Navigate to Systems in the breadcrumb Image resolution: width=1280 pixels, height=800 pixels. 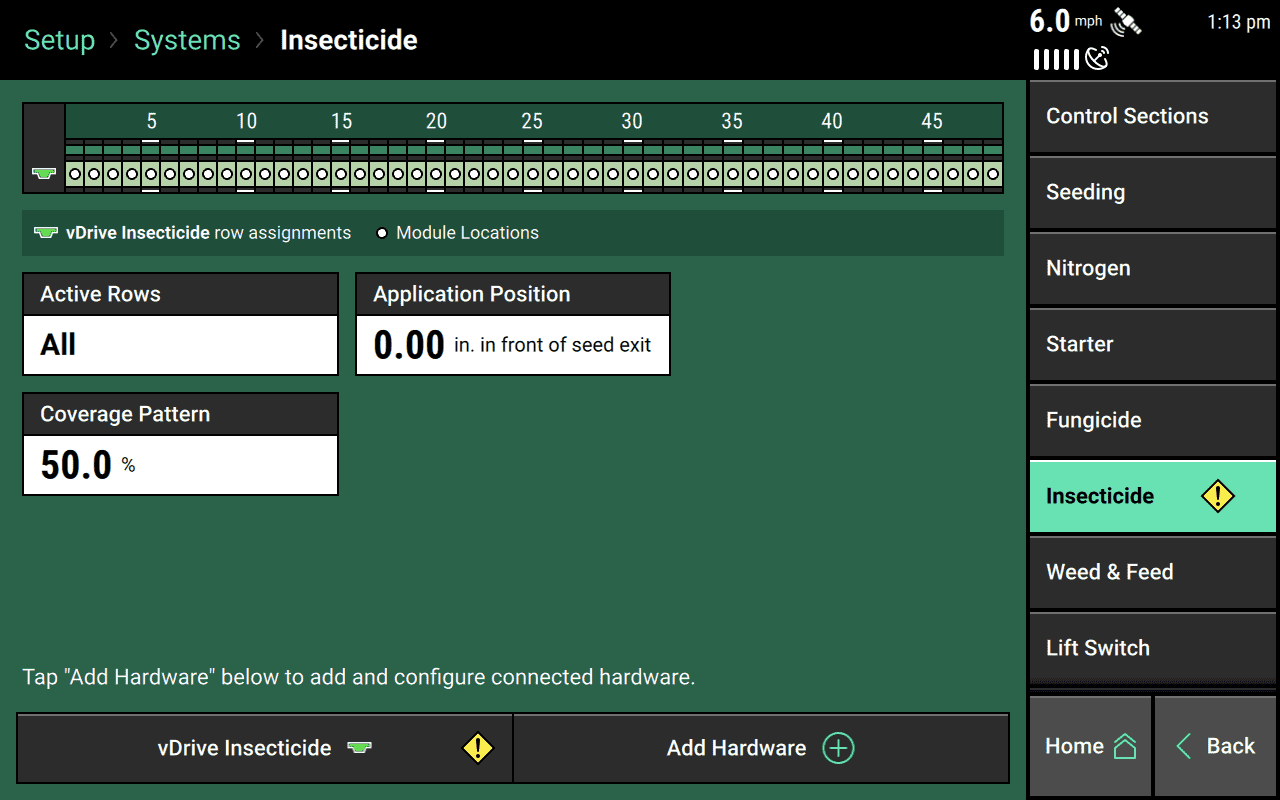click(x=187, y=40)
